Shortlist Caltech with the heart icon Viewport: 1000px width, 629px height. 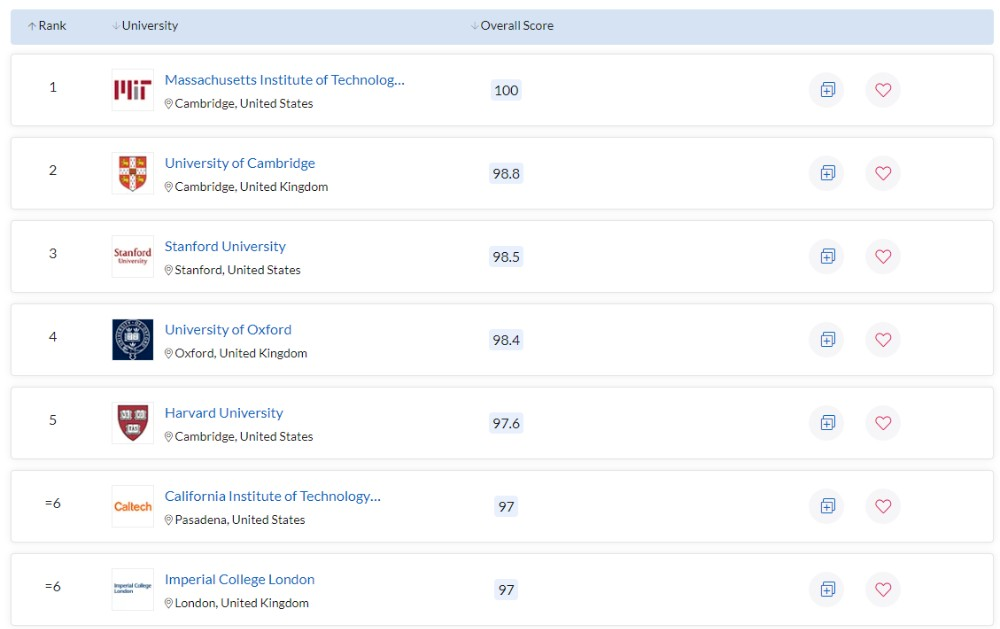883,506
